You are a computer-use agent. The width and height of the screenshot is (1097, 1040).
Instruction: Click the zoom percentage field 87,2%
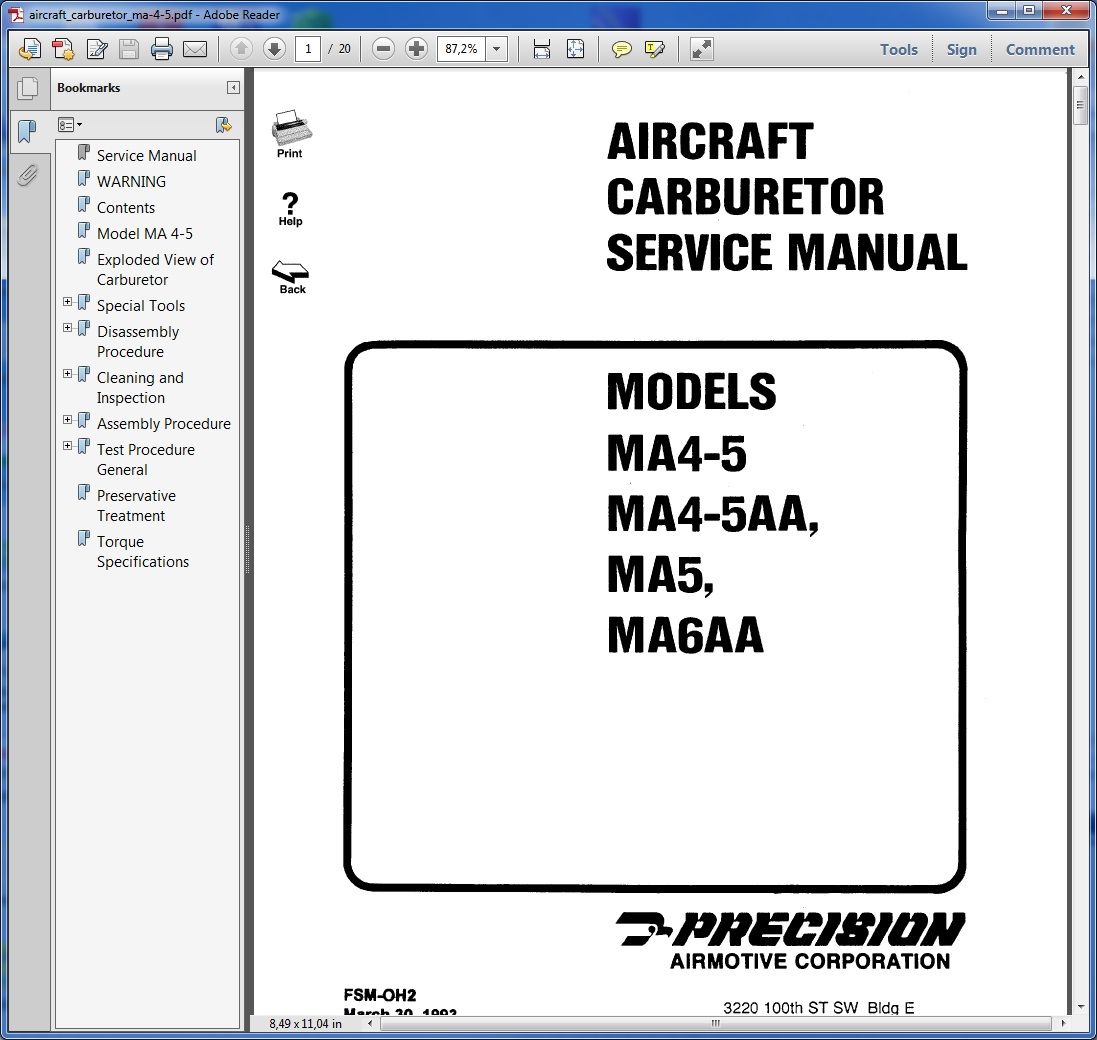click(x=461, y=49)
